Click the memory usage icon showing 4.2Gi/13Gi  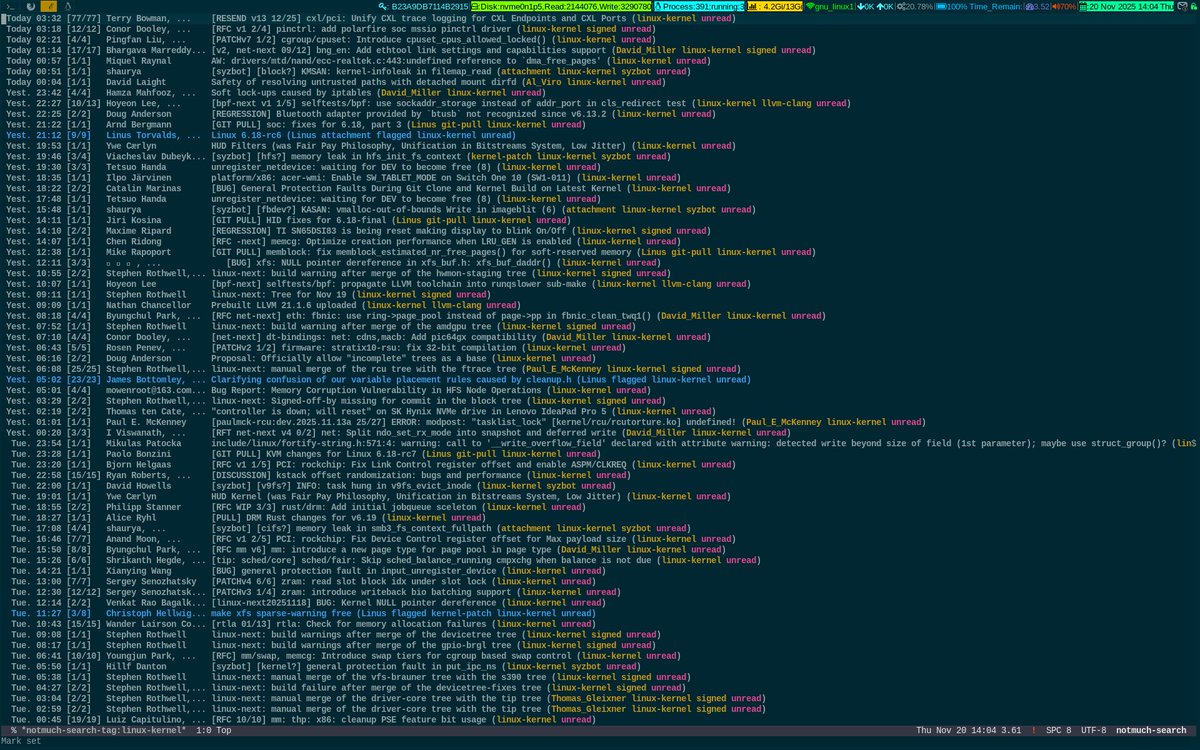pyautogui.click(x=755, y=5)
